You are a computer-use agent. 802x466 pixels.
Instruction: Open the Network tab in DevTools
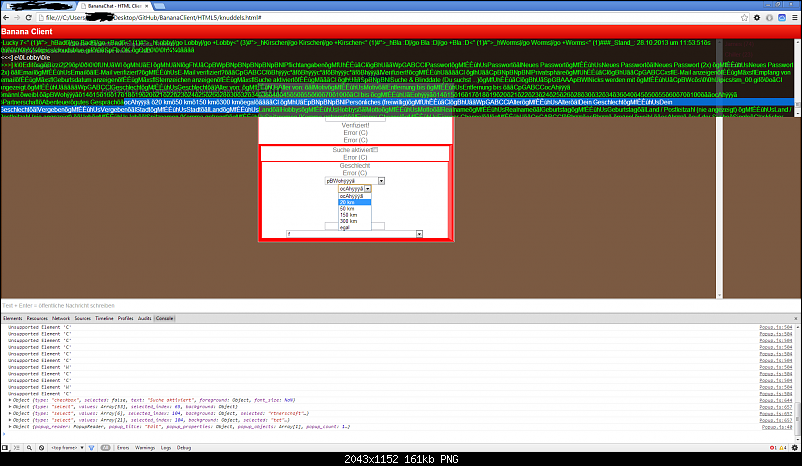coord(61,318)
